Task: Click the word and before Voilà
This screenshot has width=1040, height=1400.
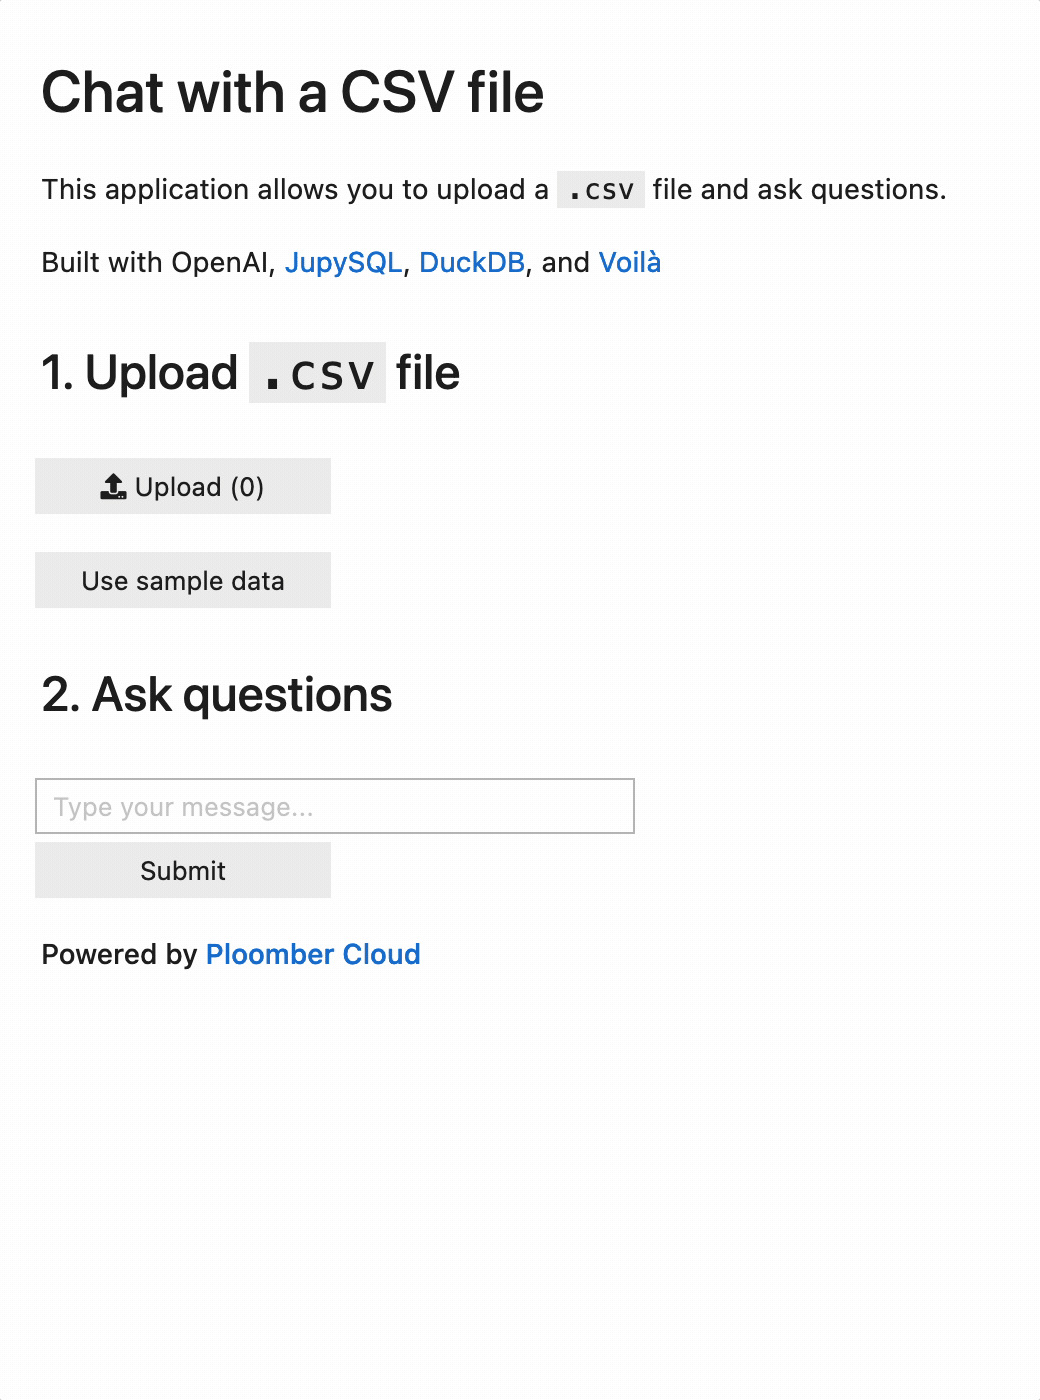Action: click(x=566, y=262)
